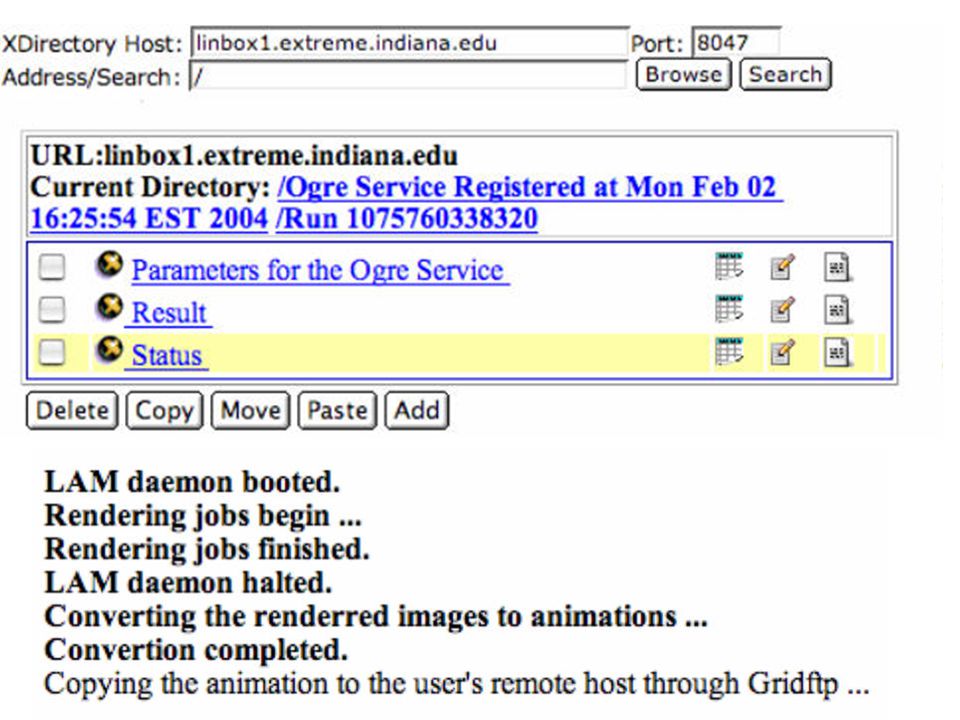This screenshot has height=720, width=960.
Task: Click the text 'Rendering jobs finished.'
Action: click(207, 549)
